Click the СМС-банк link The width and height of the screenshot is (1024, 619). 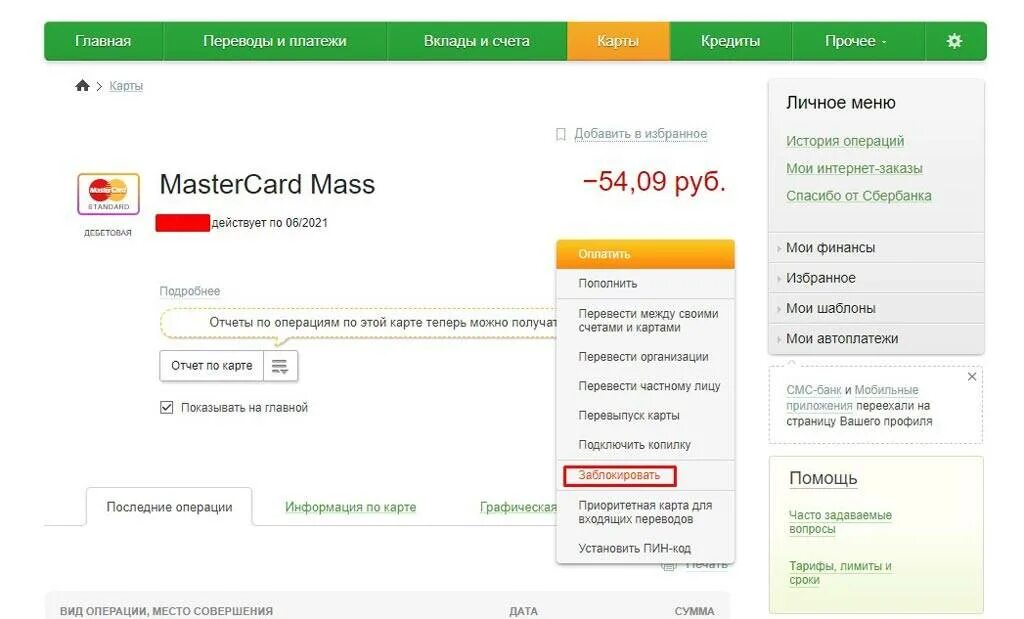(814, 390)
